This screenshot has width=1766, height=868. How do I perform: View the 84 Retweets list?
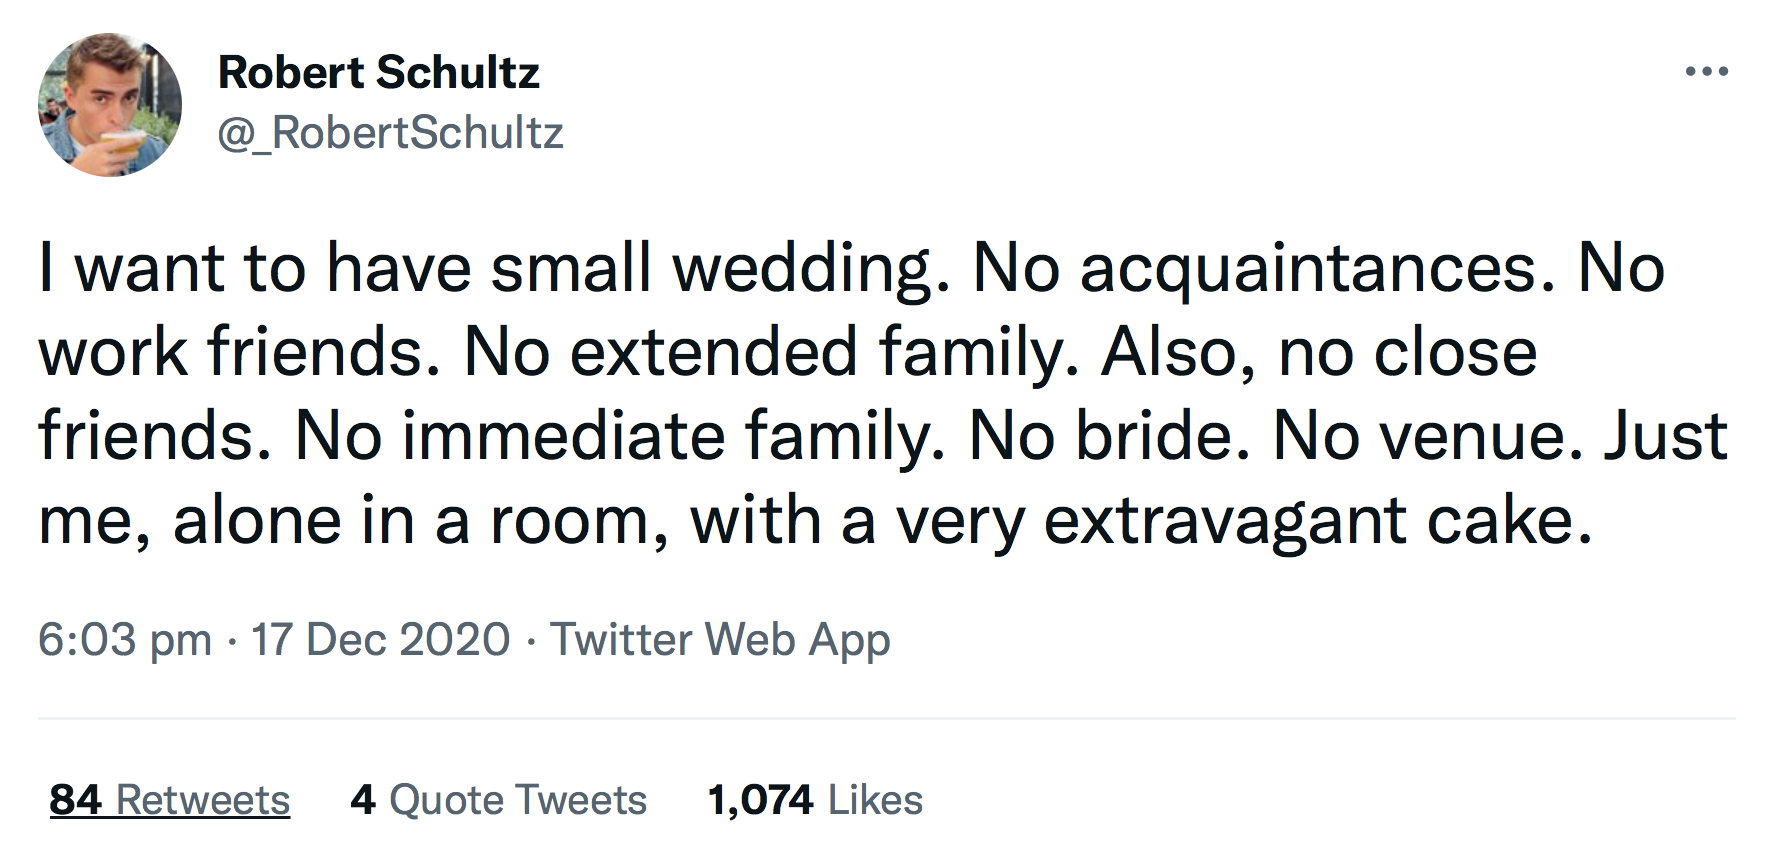click(170, 800)
